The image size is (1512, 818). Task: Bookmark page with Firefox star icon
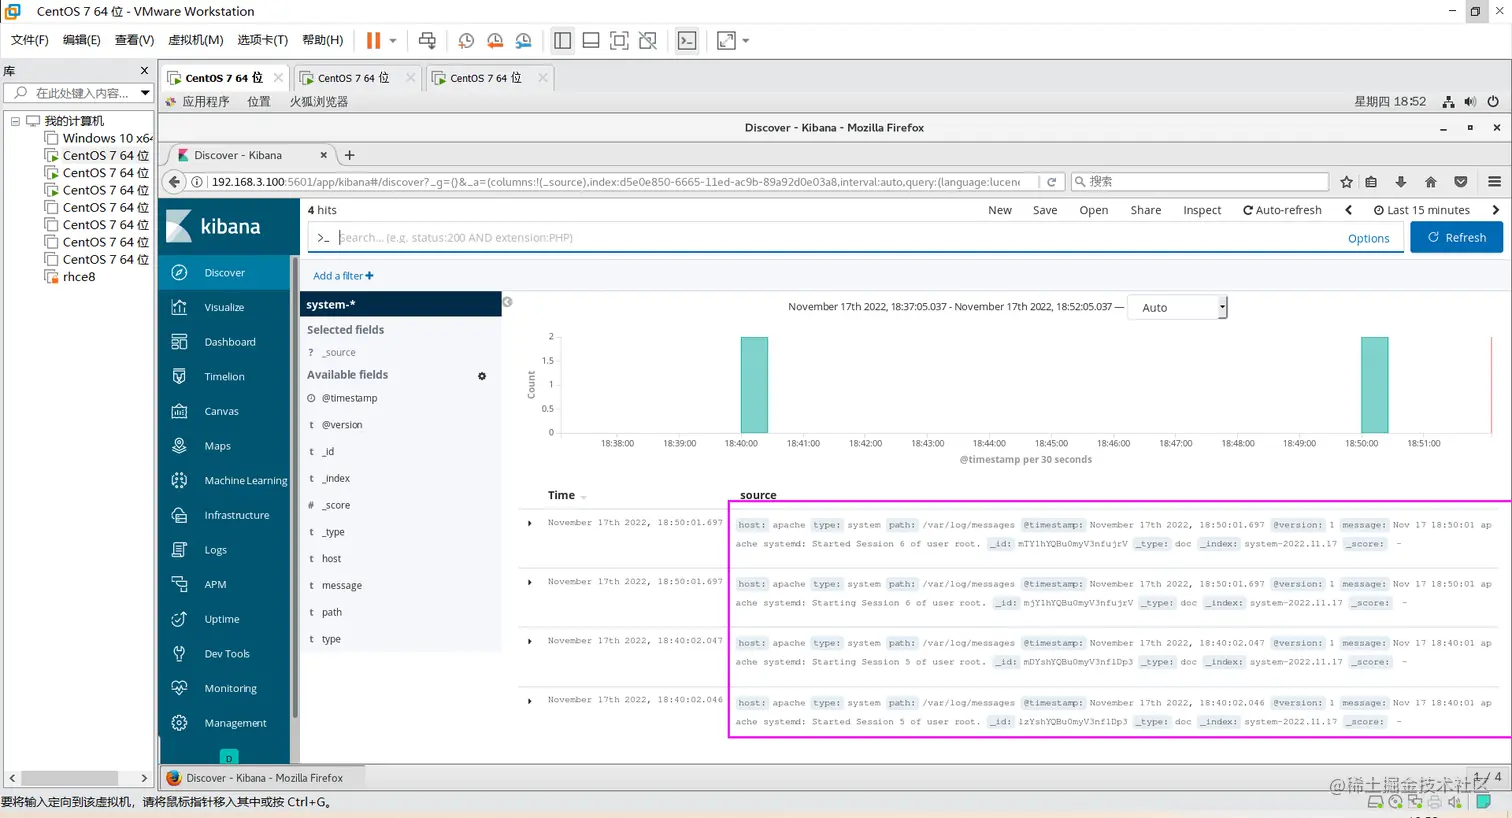pos(1346,182)
